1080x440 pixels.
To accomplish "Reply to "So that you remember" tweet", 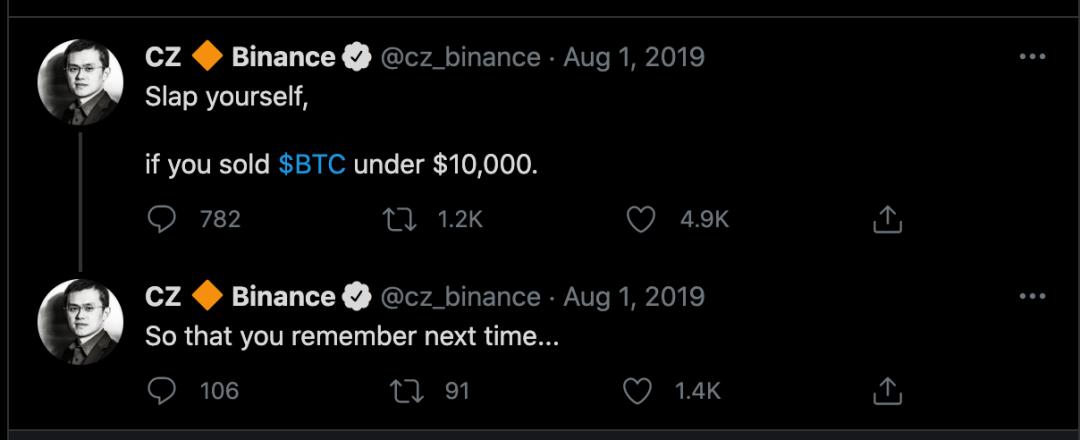I will [x=161, y=390].
